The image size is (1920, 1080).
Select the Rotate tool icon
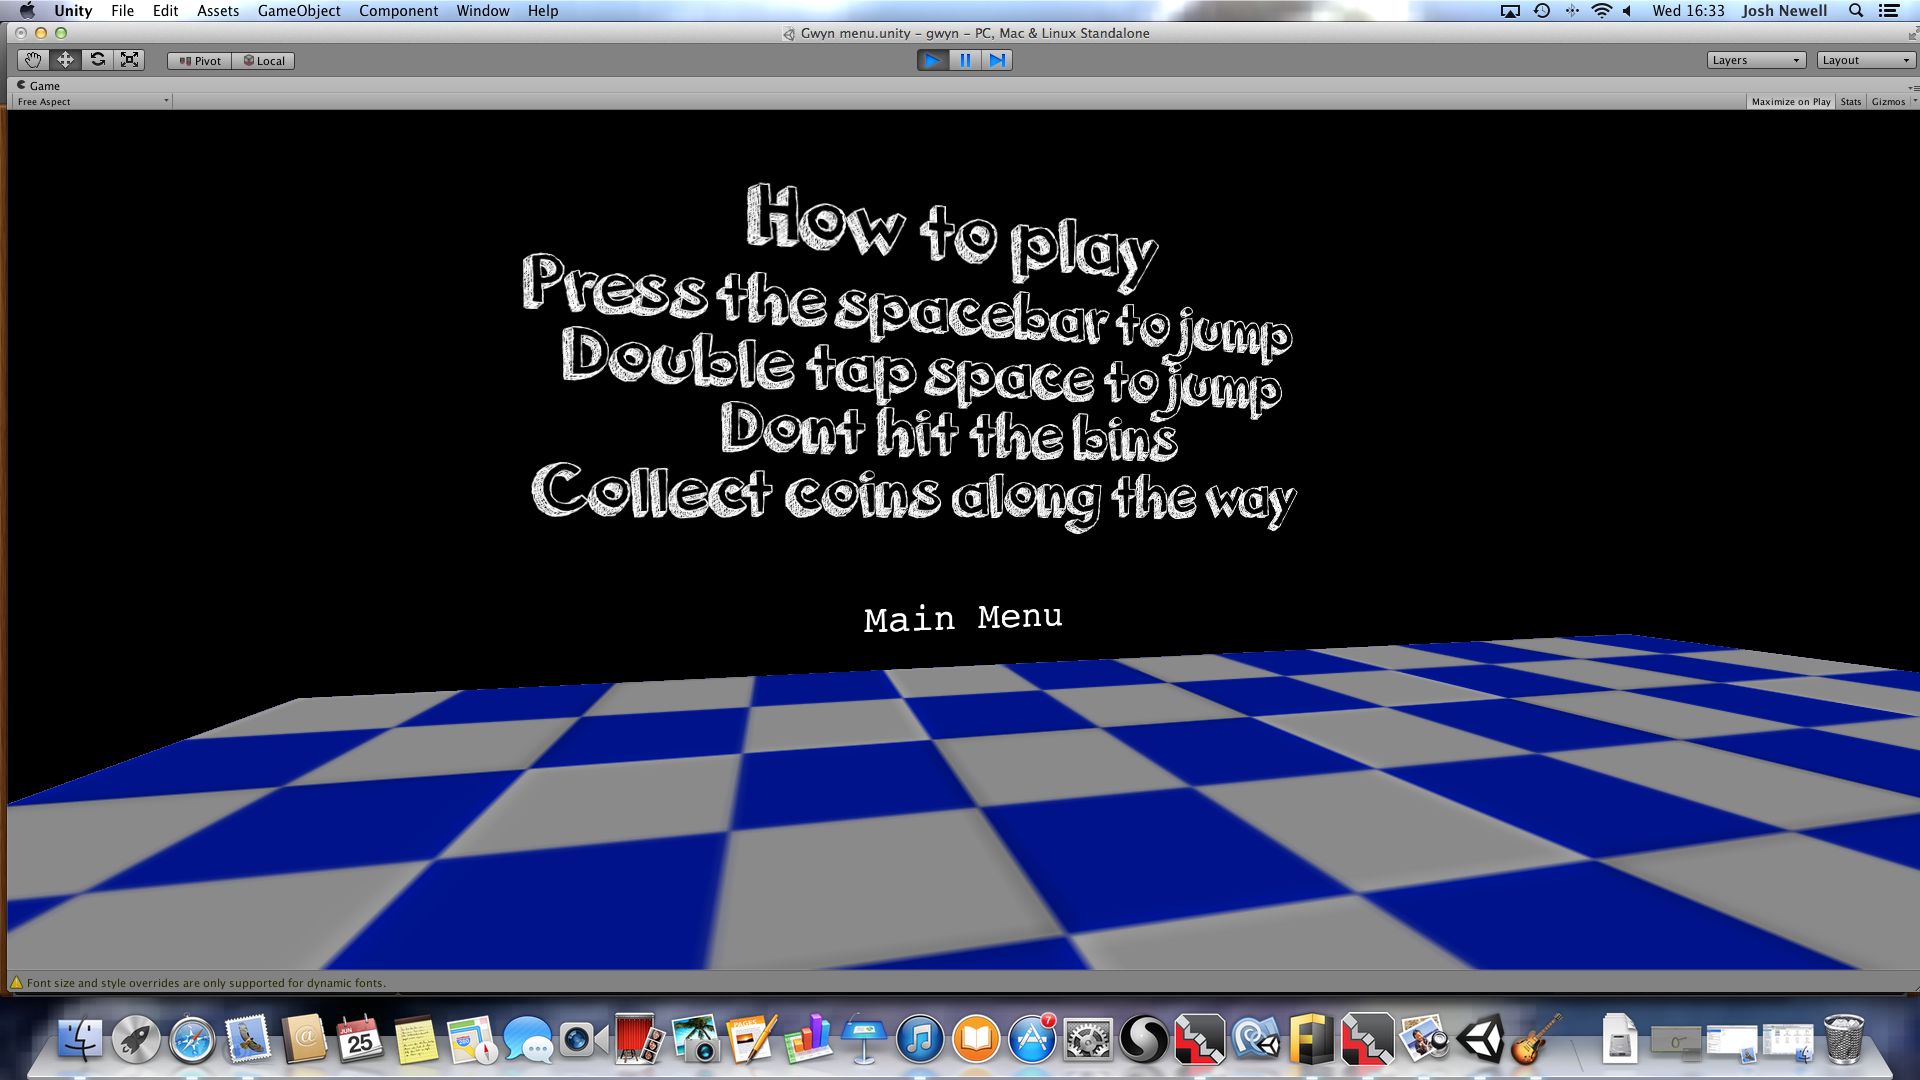[97, 60]
